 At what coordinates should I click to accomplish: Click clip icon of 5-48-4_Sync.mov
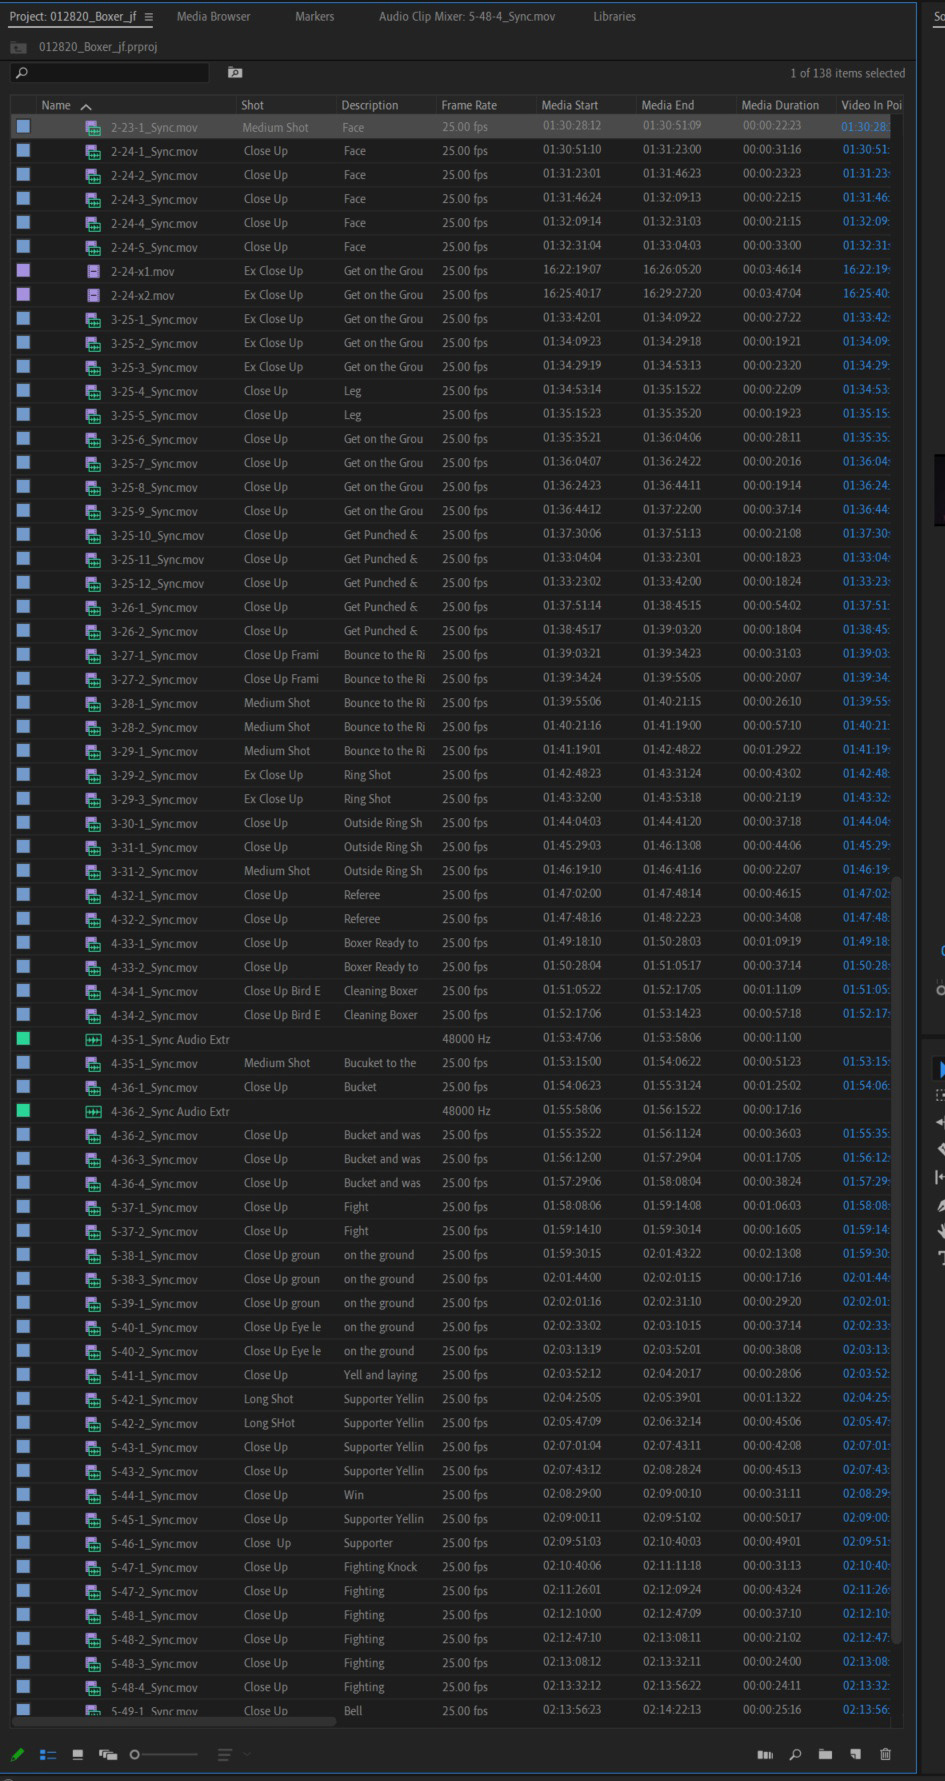coord(93,1688)
